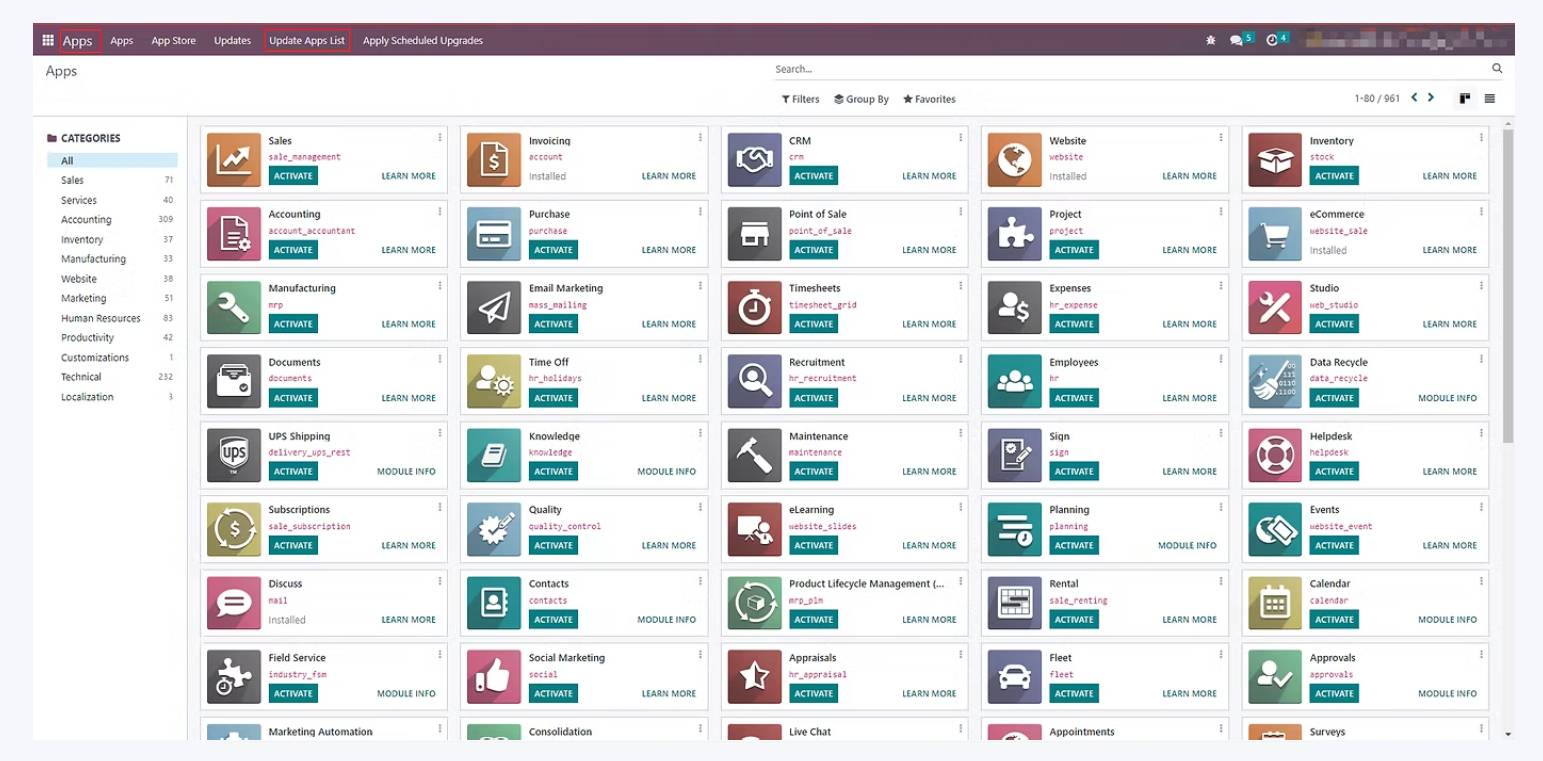Click Update Apps List menu item
The height and width of the screenshot is (761, 1543).
[x=307, y=41]
